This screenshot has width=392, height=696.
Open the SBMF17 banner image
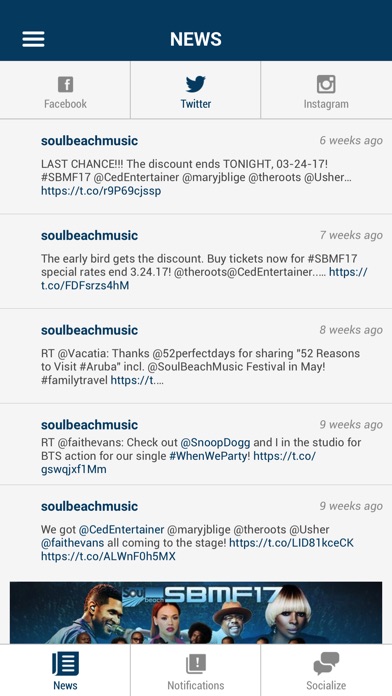pos(196,613)
